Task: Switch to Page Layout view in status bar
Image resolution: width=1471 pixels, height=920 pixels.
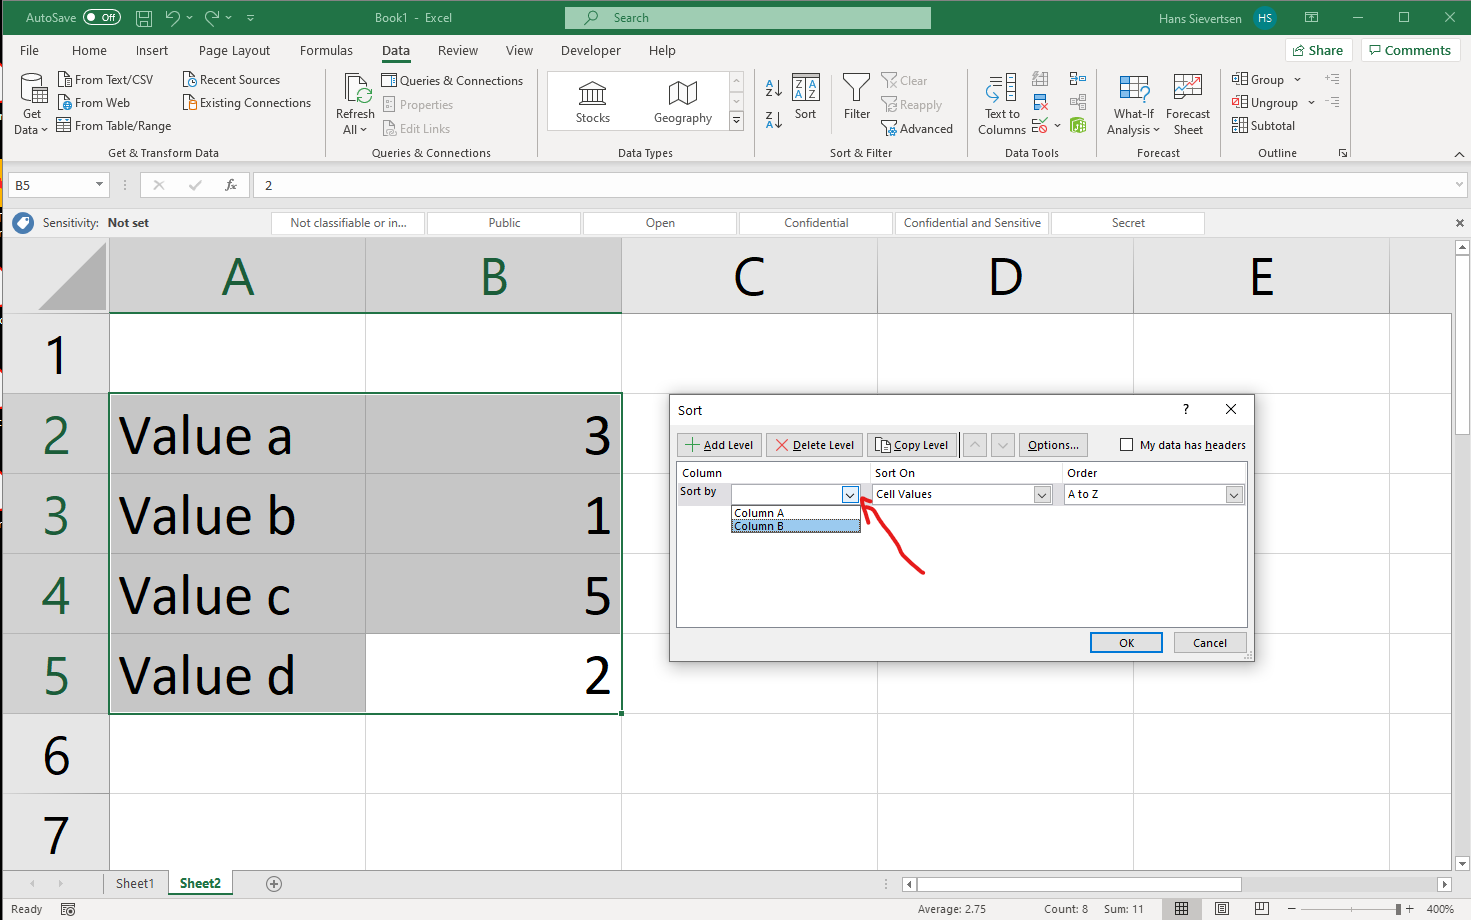Action: click(x=1222, y=909)
